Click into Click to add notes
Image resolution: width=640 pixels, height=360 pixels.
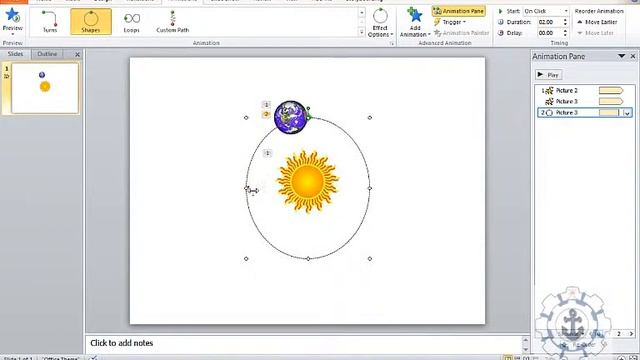click(122, 343)
